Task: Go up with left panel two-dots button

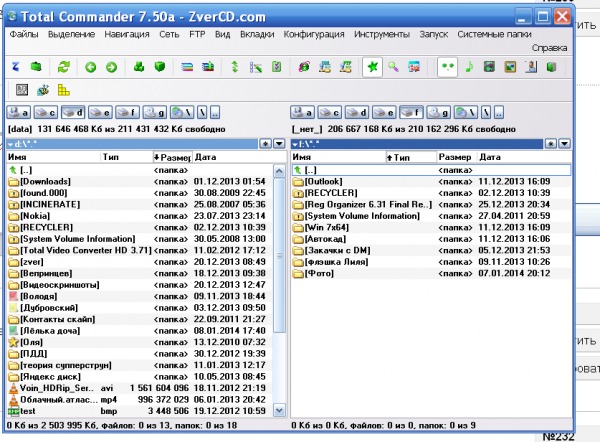Action: [x=215, y=113]
